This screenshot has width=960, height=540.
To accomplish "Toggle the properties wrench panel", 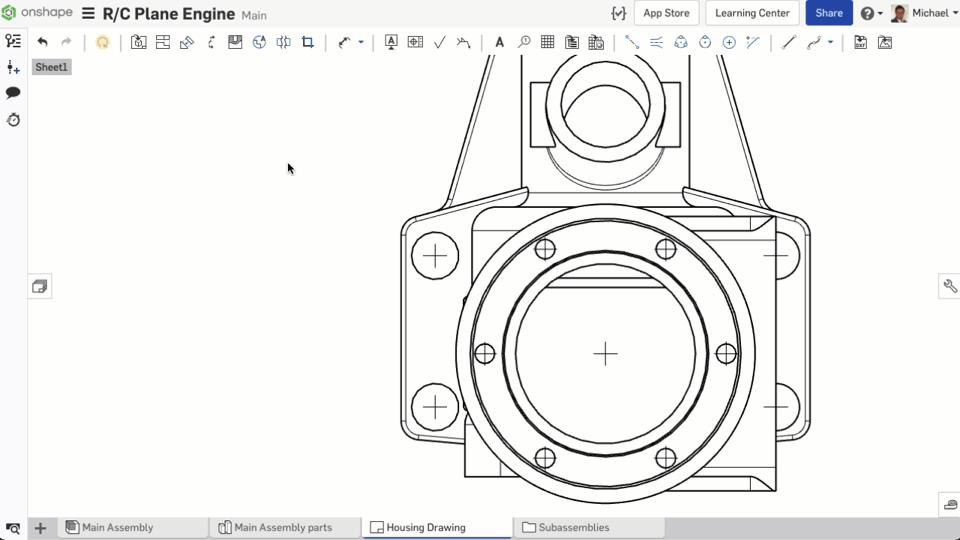I will tap(949, 287).
